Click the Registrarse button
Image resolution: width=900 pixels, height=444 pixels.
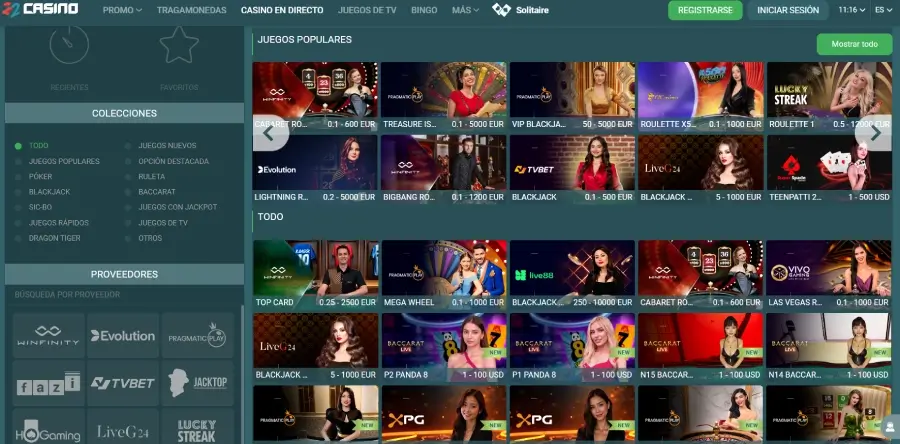tap(705, 10)
